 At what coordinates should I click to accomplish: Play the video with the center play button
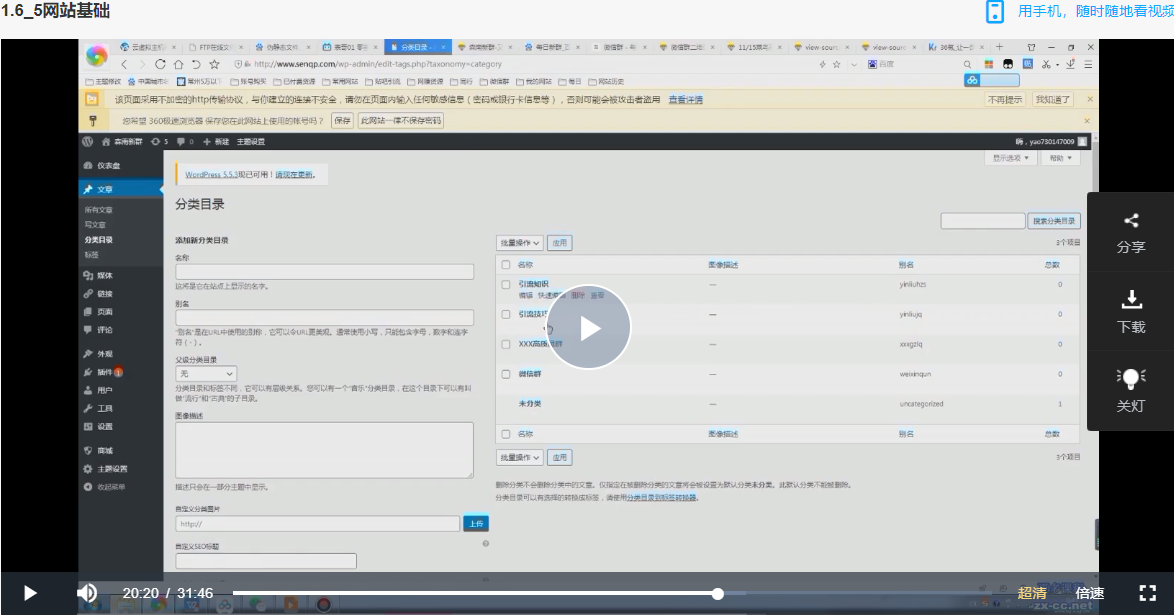click(588, 327)
